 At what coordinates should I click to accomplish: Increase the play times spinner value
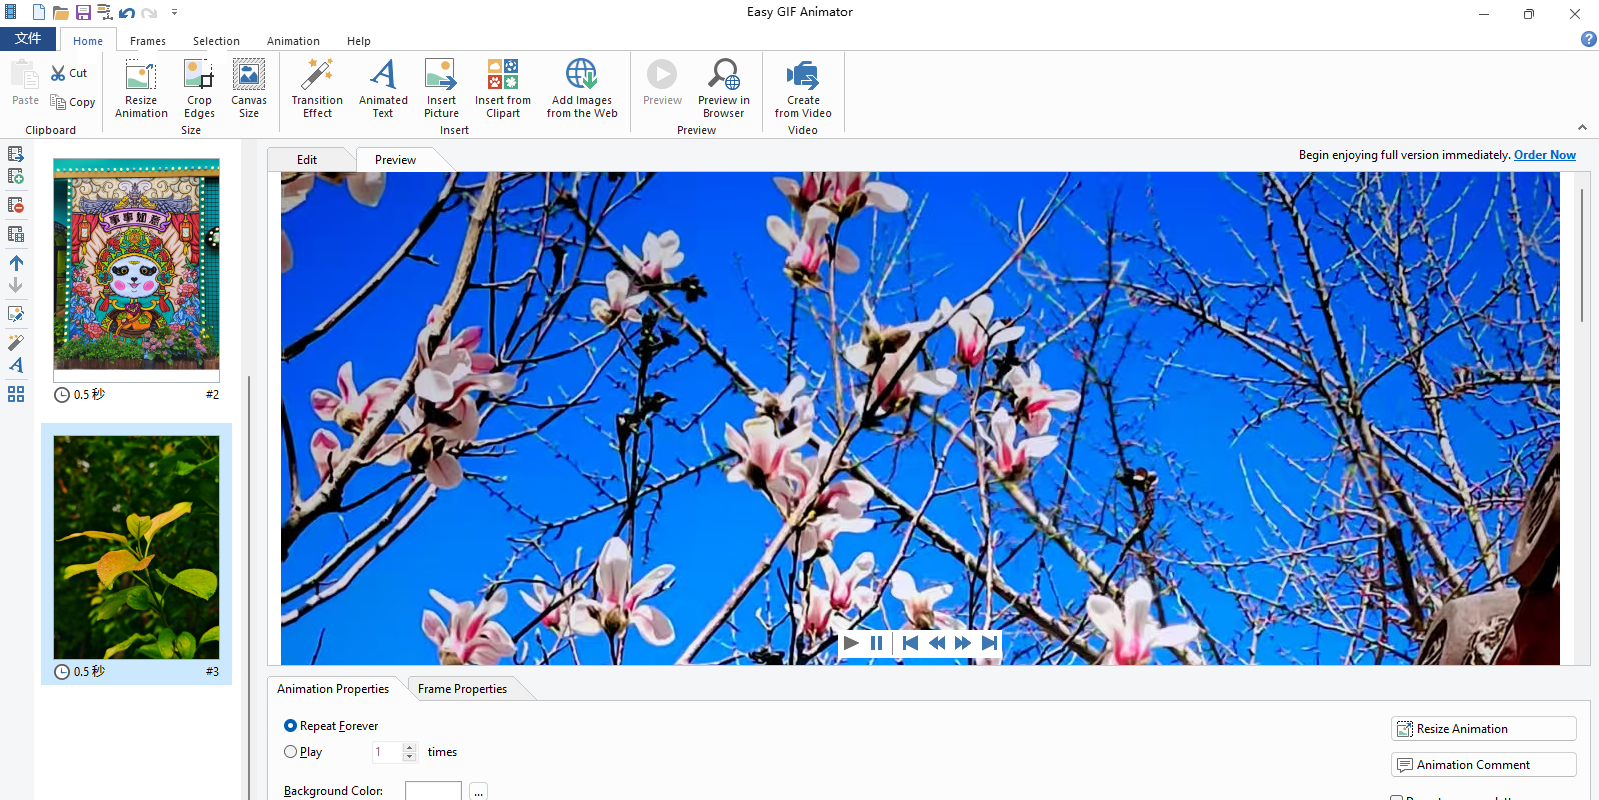coord(409,747)
